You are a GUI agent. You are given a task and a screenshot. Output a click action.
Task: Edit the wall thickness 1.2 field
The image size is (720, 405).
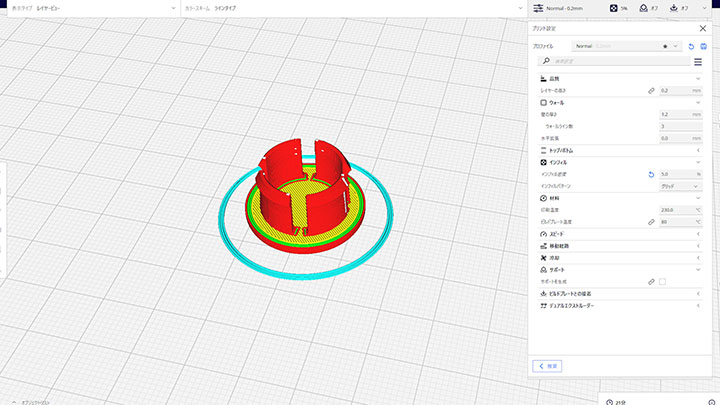[x=681, y=114]
